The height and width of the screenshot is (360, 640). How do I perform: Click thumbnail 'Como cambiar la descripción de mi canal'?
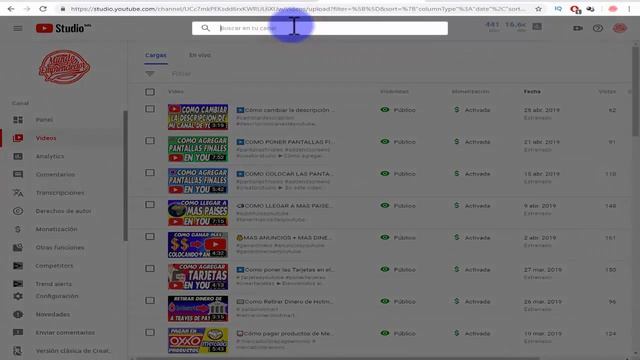tap(198, 117)
